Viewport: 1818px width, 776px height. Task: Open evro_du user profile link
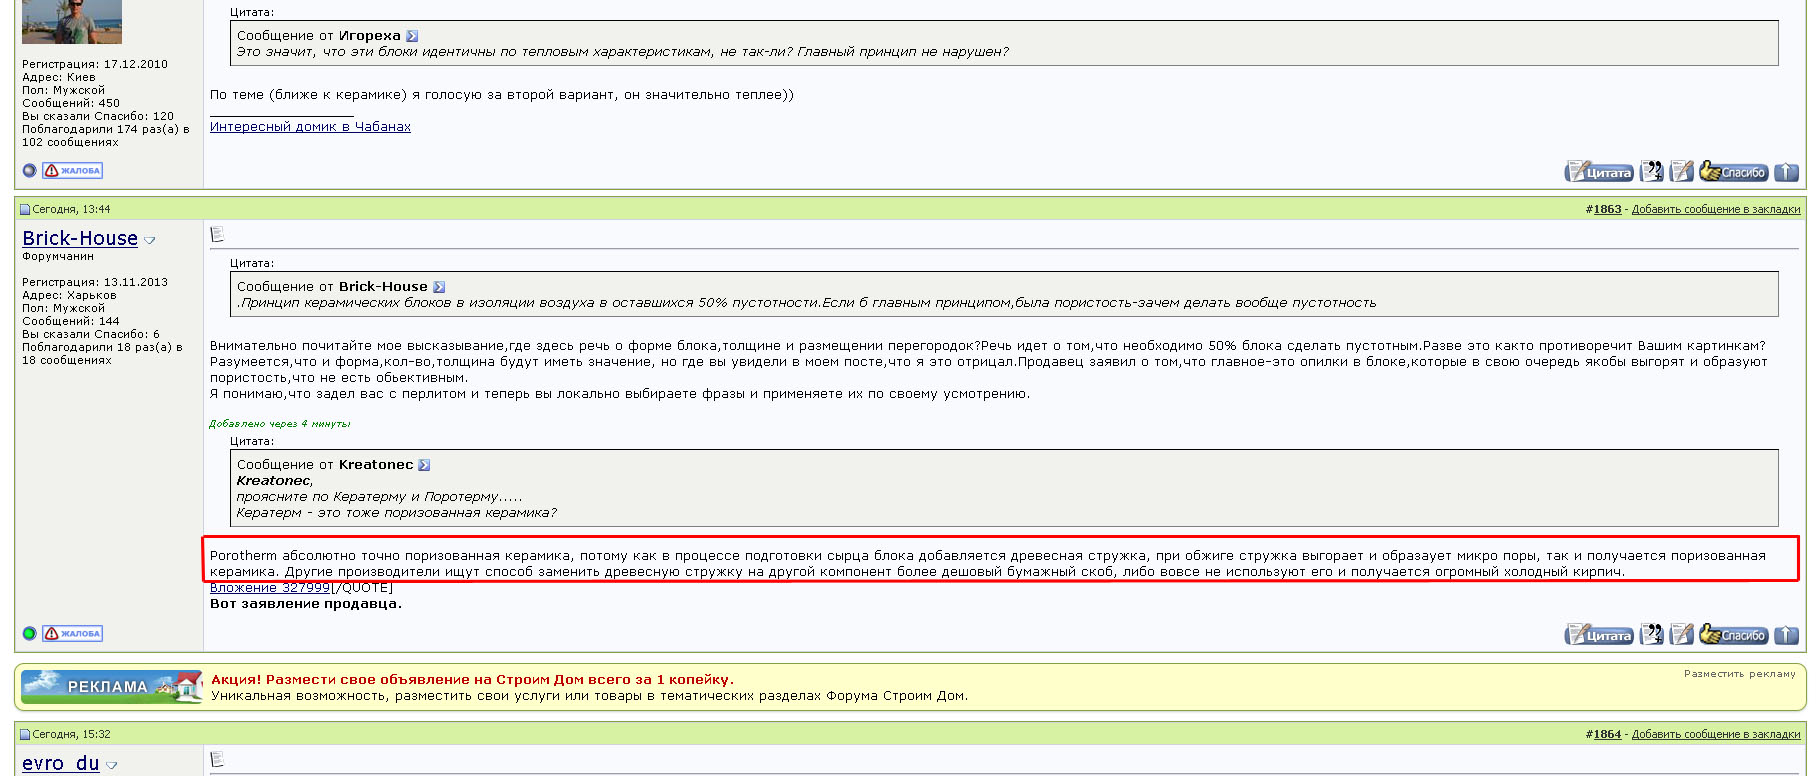point(61,763)
